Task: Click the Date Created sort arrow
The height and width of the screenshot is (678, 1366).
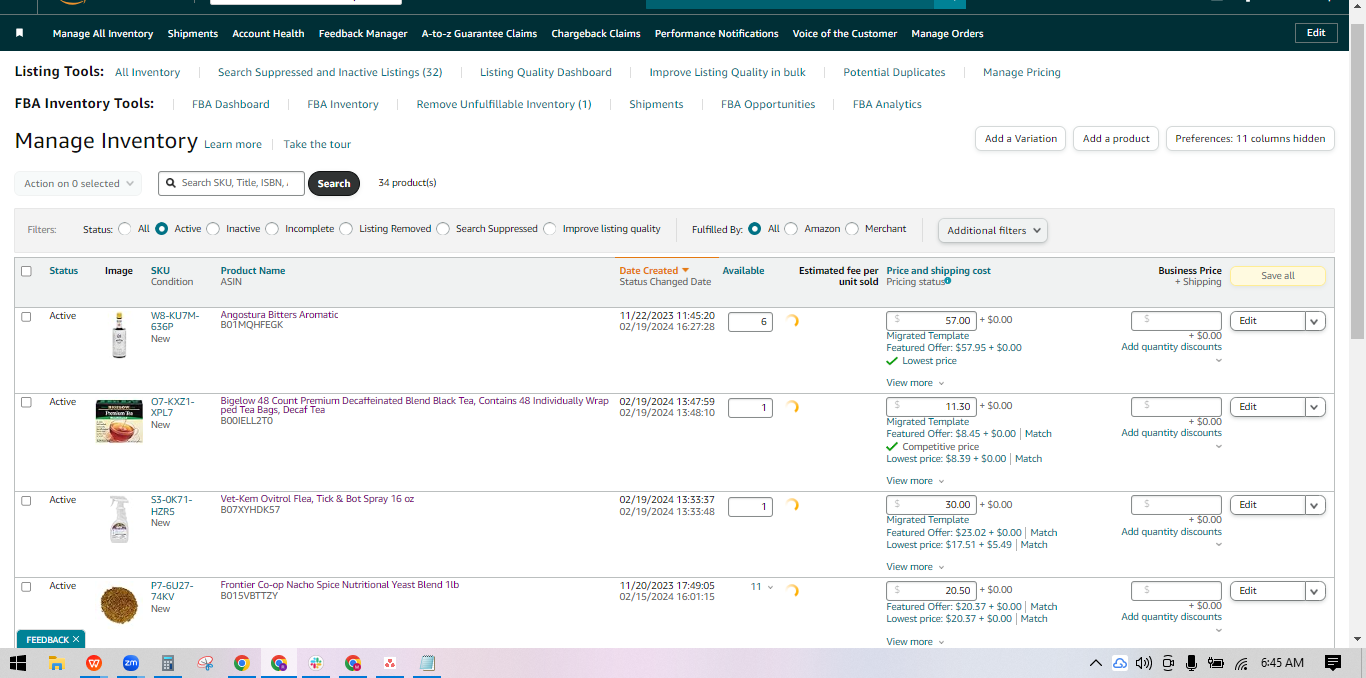Action: point(685,270)
